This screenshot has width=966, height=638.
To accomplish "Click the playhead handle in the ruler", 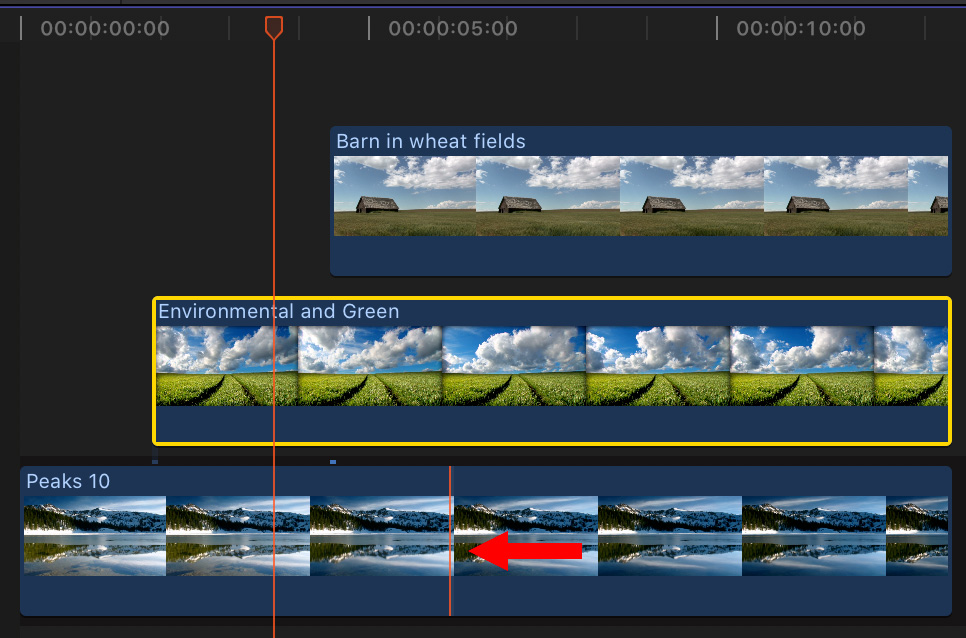I will [273, 28].
